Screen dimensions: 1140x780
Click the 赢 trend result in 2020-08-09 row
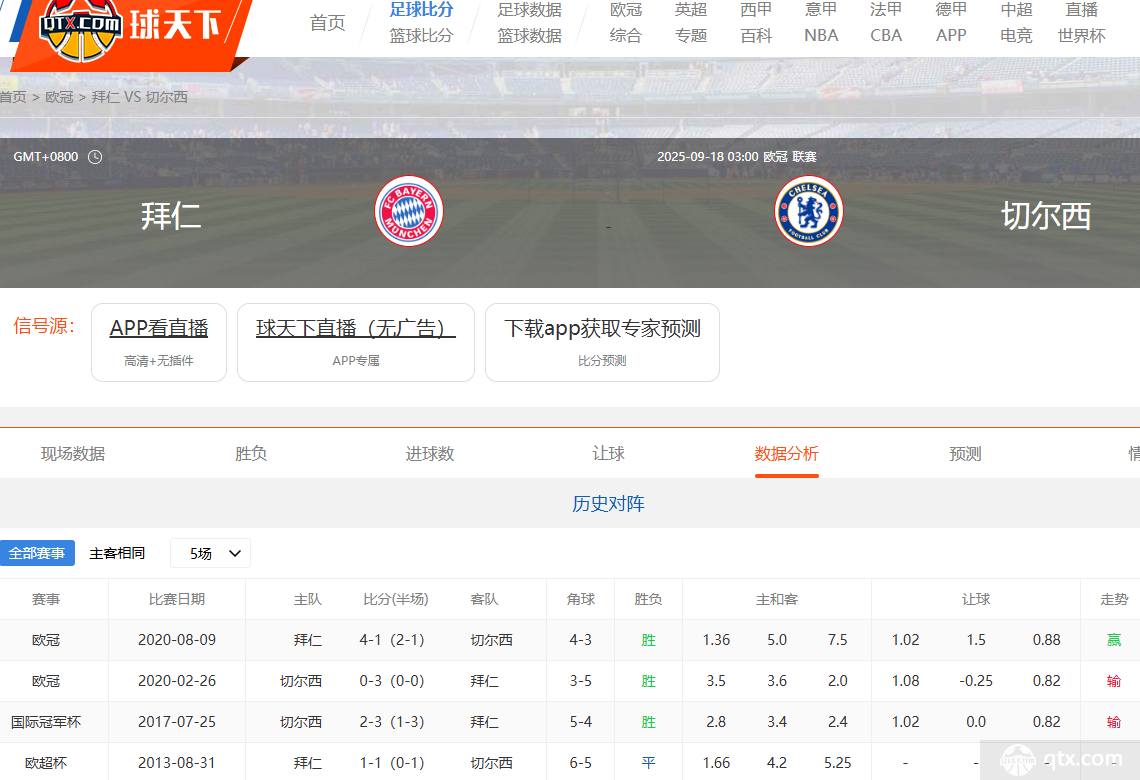[x=1114, y=640]
